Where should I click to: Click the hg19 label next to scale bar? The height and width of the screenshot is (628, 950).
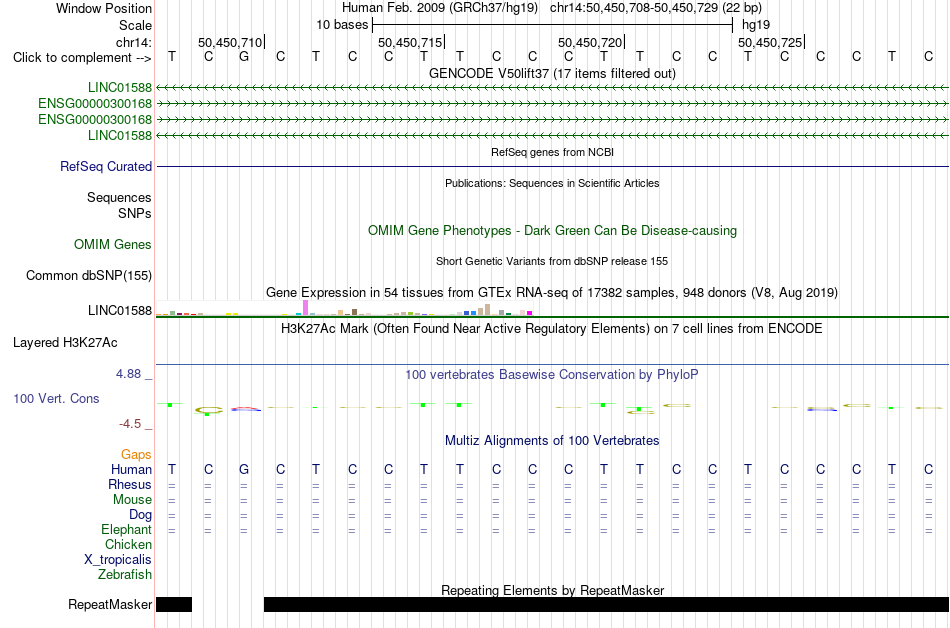(x=756, y=25)
